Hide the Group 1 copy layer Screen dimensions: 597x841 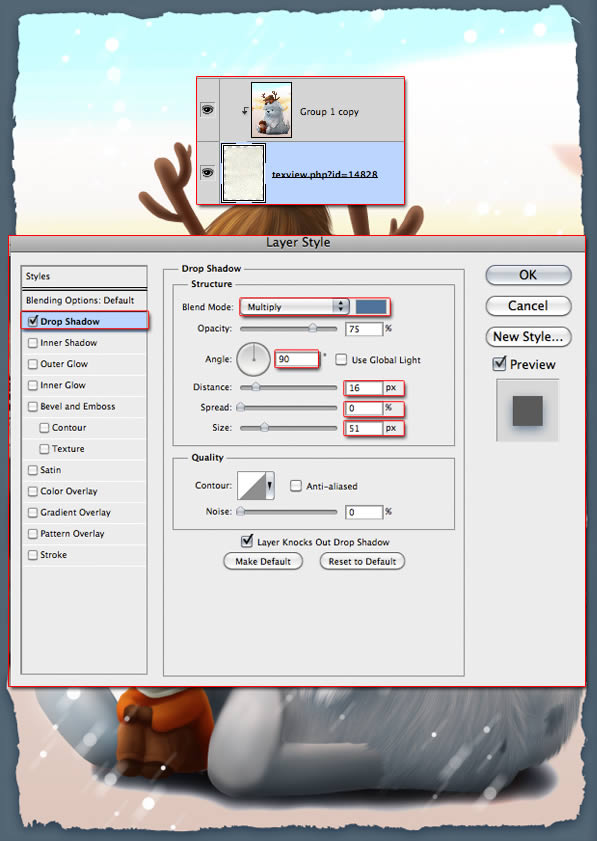point(208,110)
